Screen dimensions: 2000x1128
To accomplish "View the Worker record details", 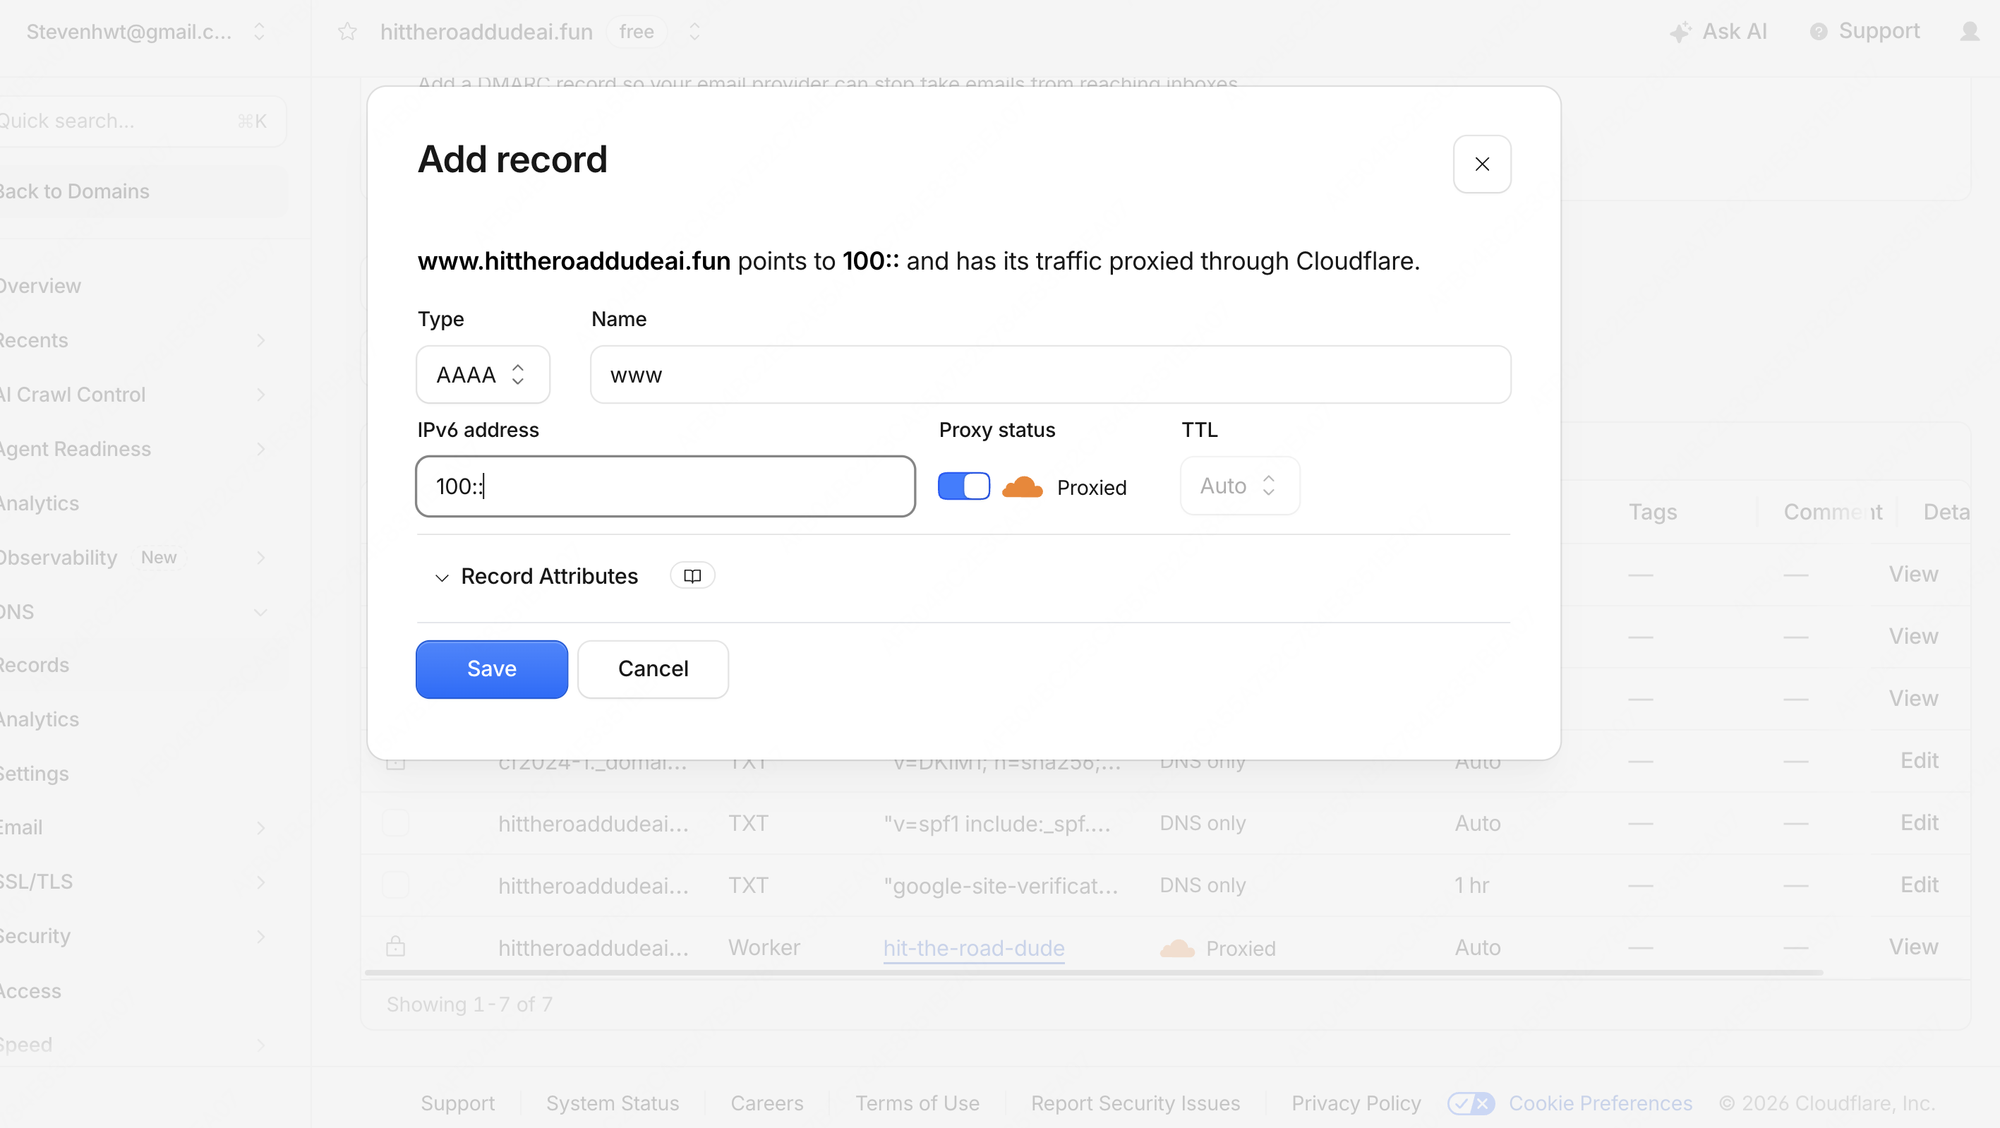I will (1913, 947).
